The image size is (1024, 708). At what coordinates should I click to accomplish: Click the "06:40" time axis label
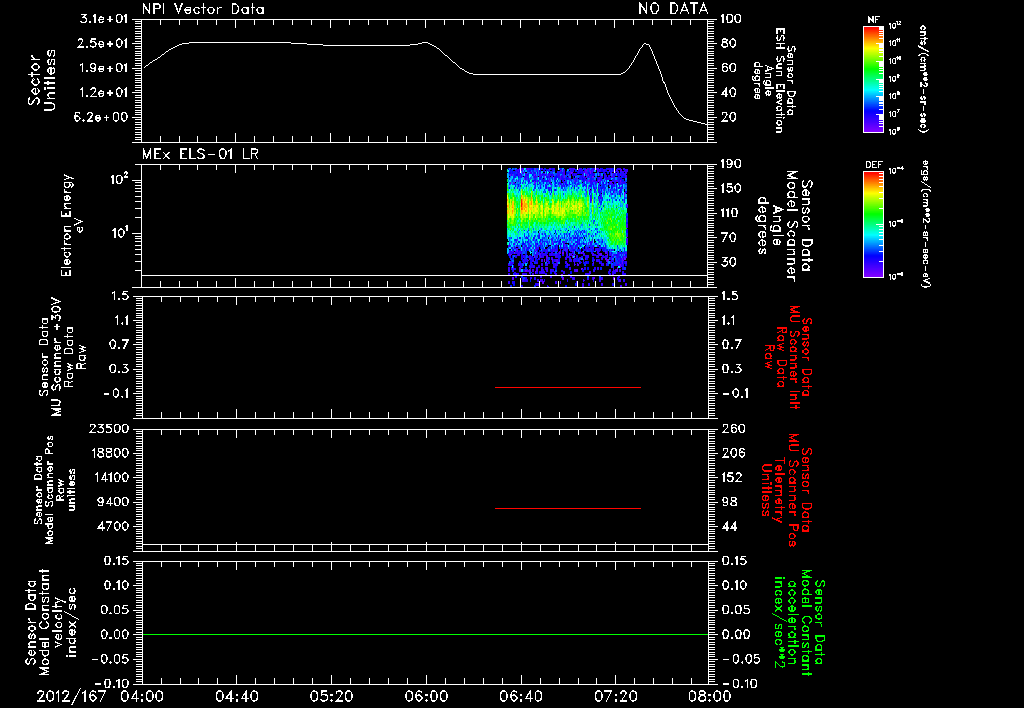click(520, 696)
